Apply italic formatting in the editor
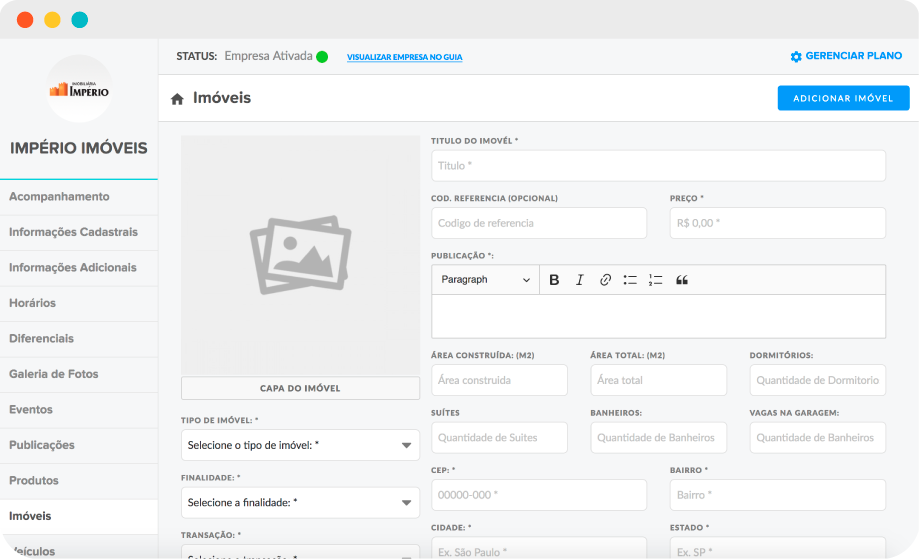The image size is (920, 559). (580, 280)
